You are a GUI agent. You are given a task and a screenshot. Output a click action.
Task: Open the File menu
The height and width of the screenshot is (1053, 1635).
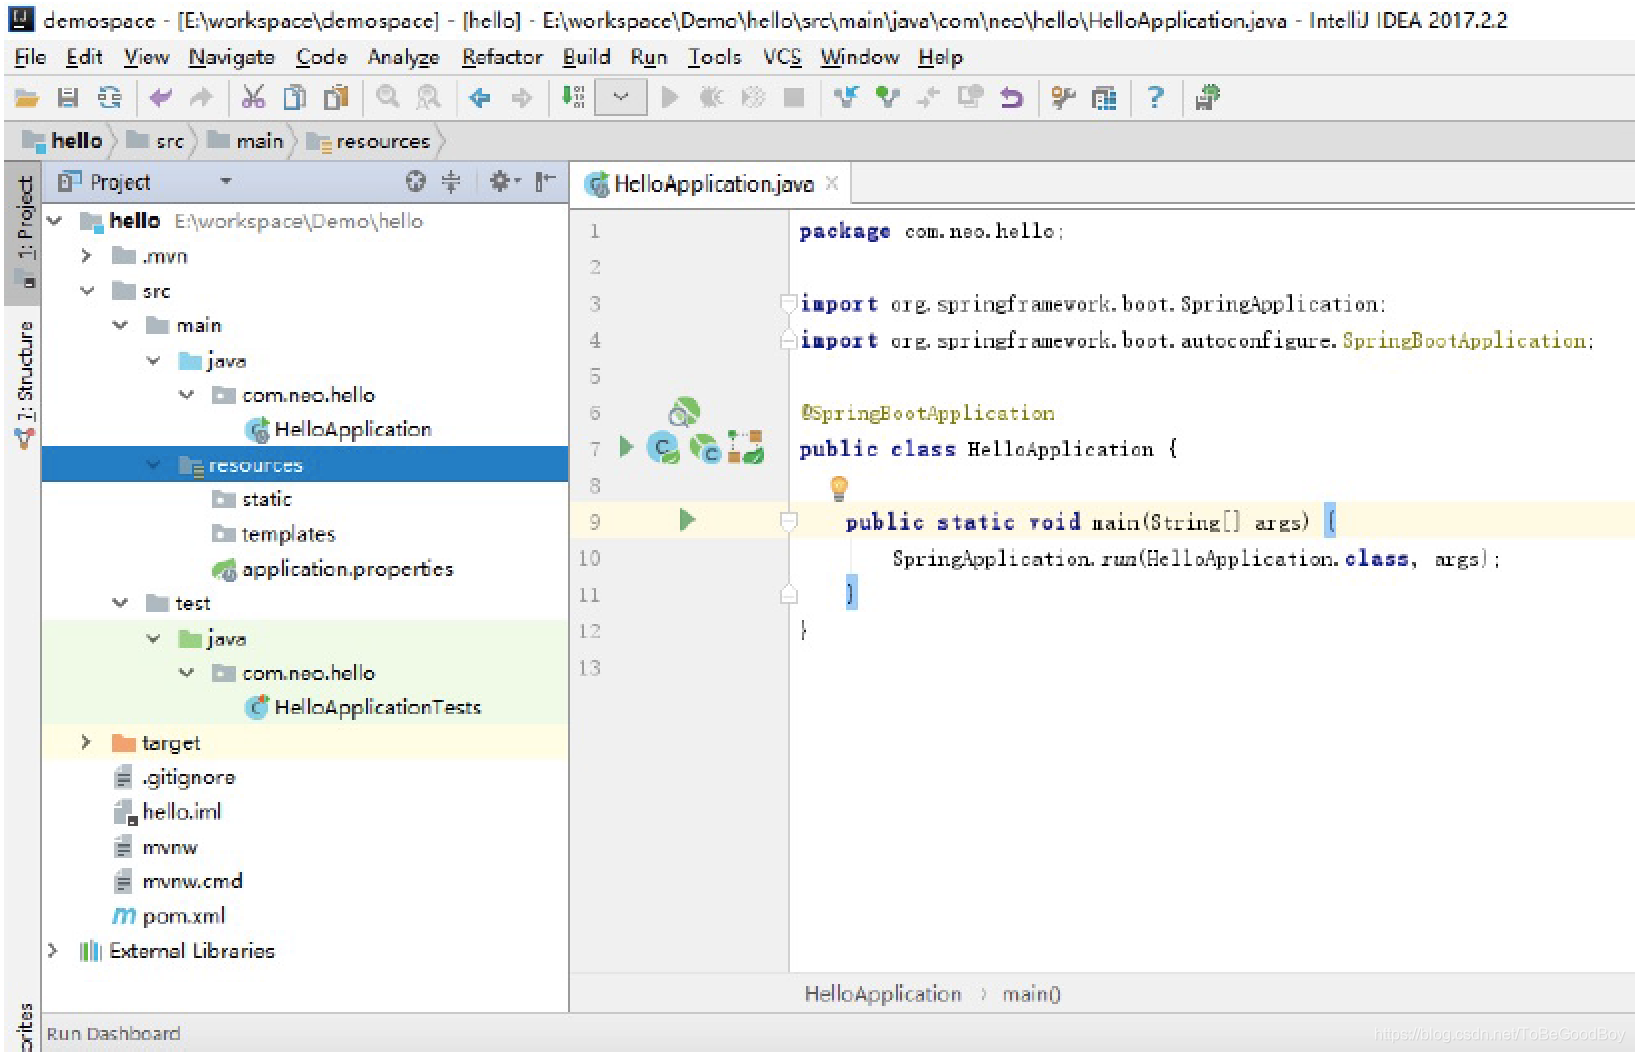30,57
